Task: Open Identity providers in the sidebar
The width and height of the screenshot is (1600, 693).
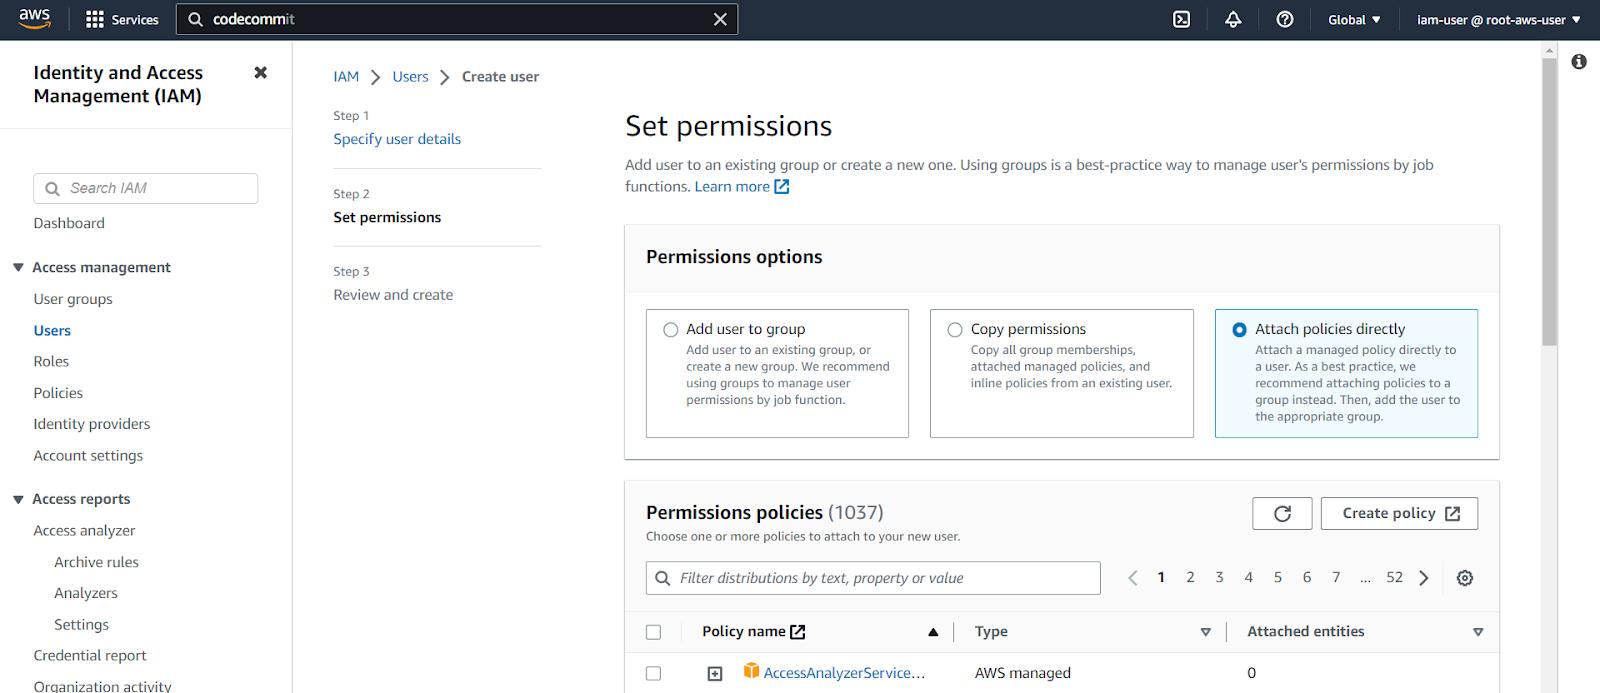Action: [x=92, y=424]
